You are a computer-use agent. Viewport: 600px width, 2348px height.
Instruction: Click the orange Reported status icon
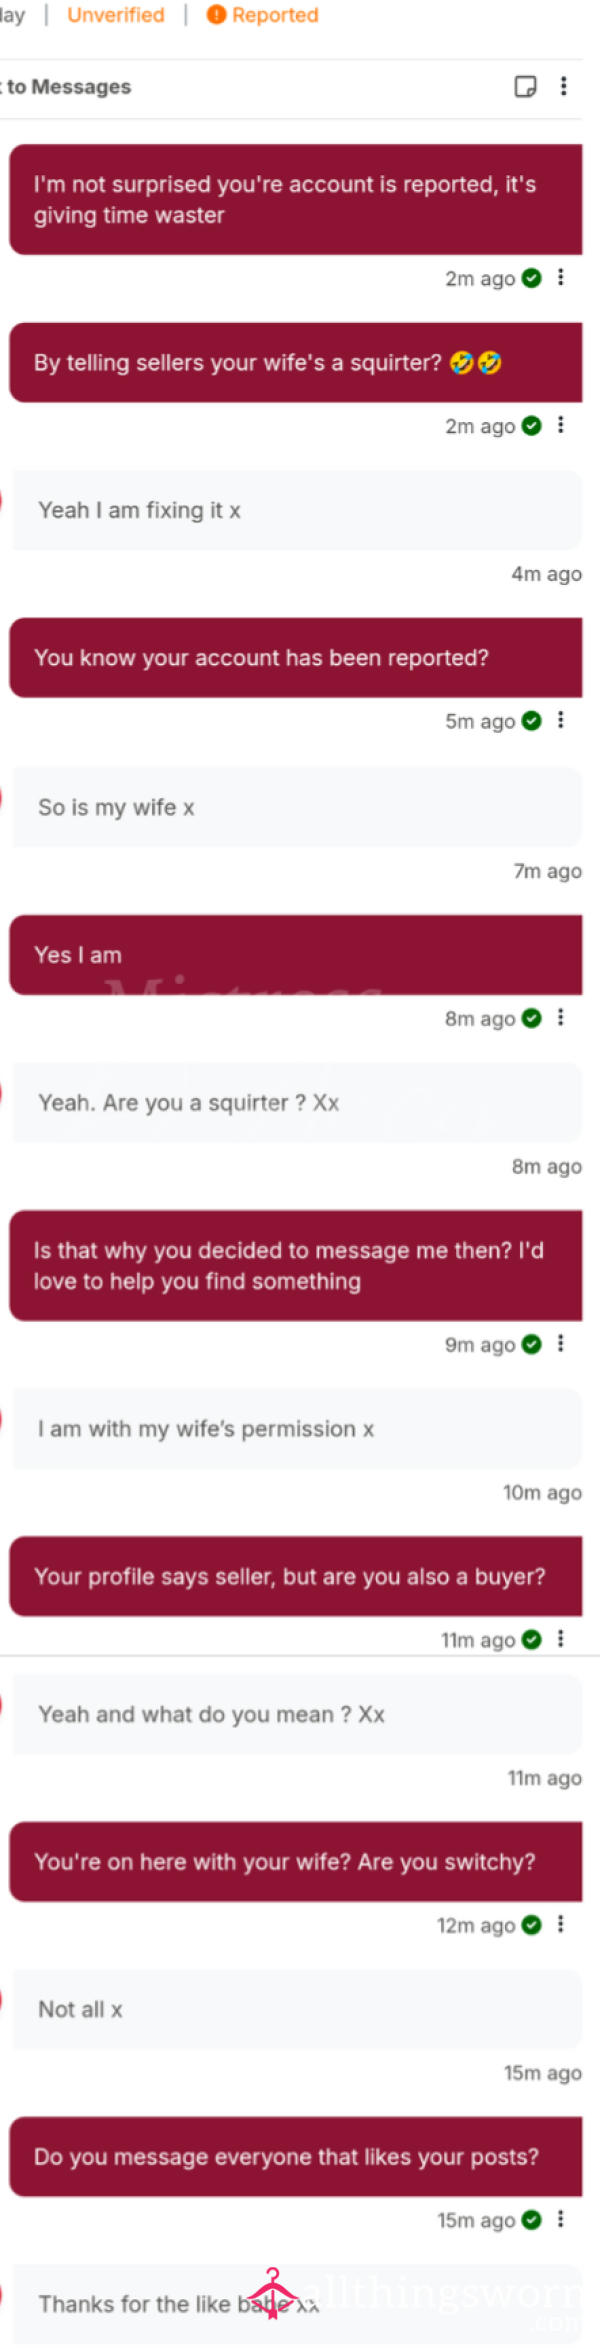[x=216, y=15]
